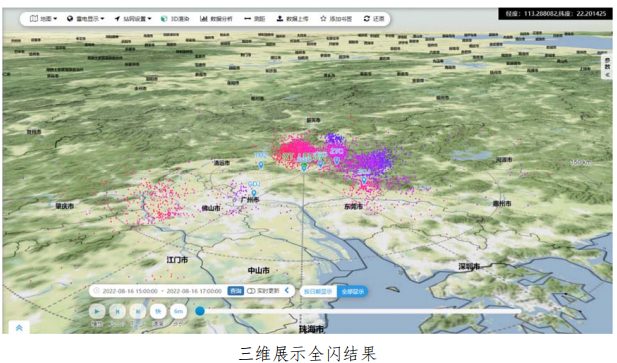Image resolution: width=617 pixels, height=363 pixels.
Task: Click the 3D cube icon
Action: point(164,18)
